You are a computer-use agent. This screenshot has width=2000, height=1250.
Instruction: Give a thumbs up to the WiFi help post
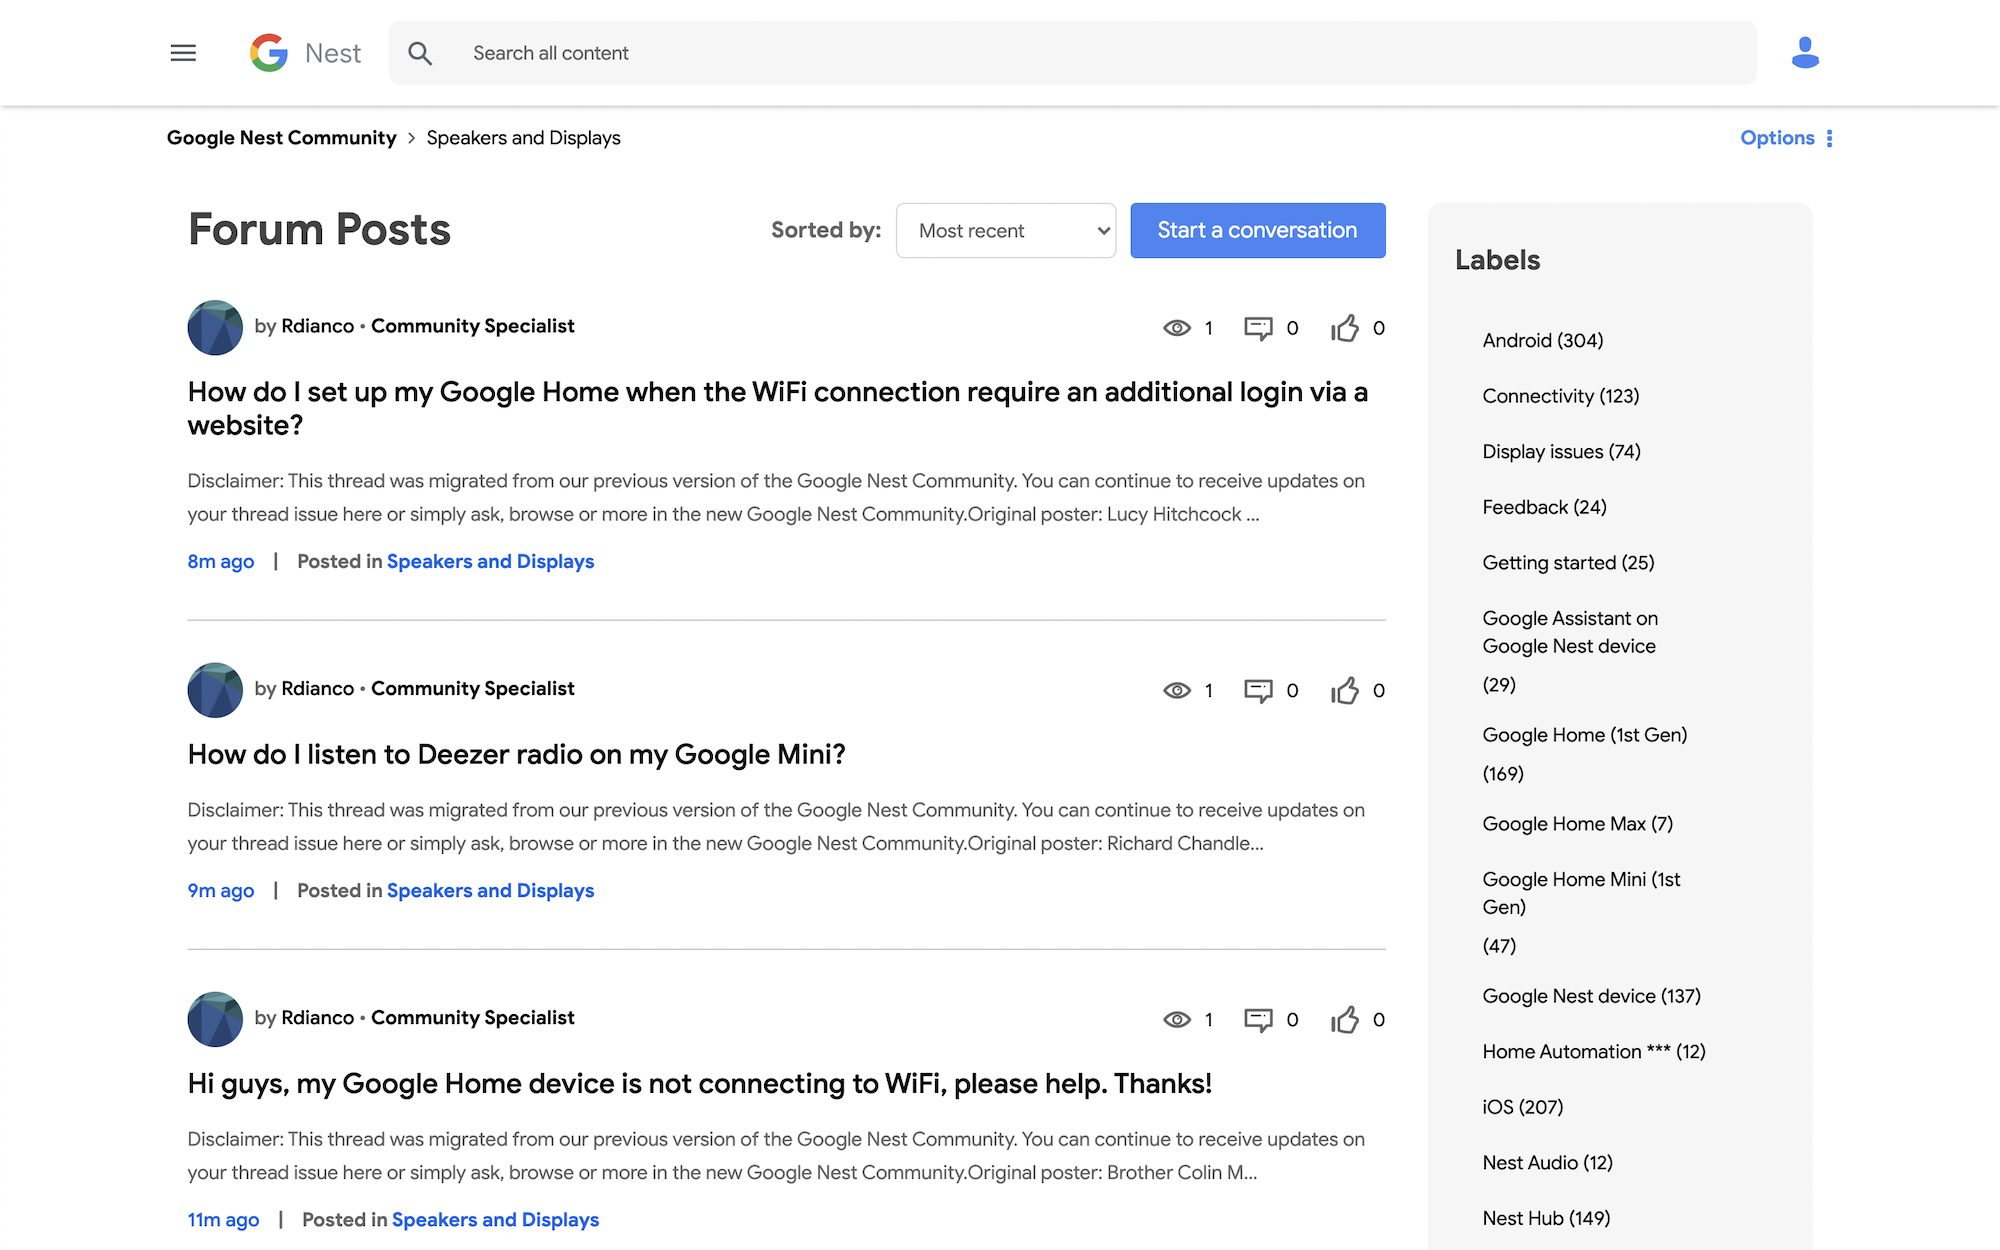1347,1020
